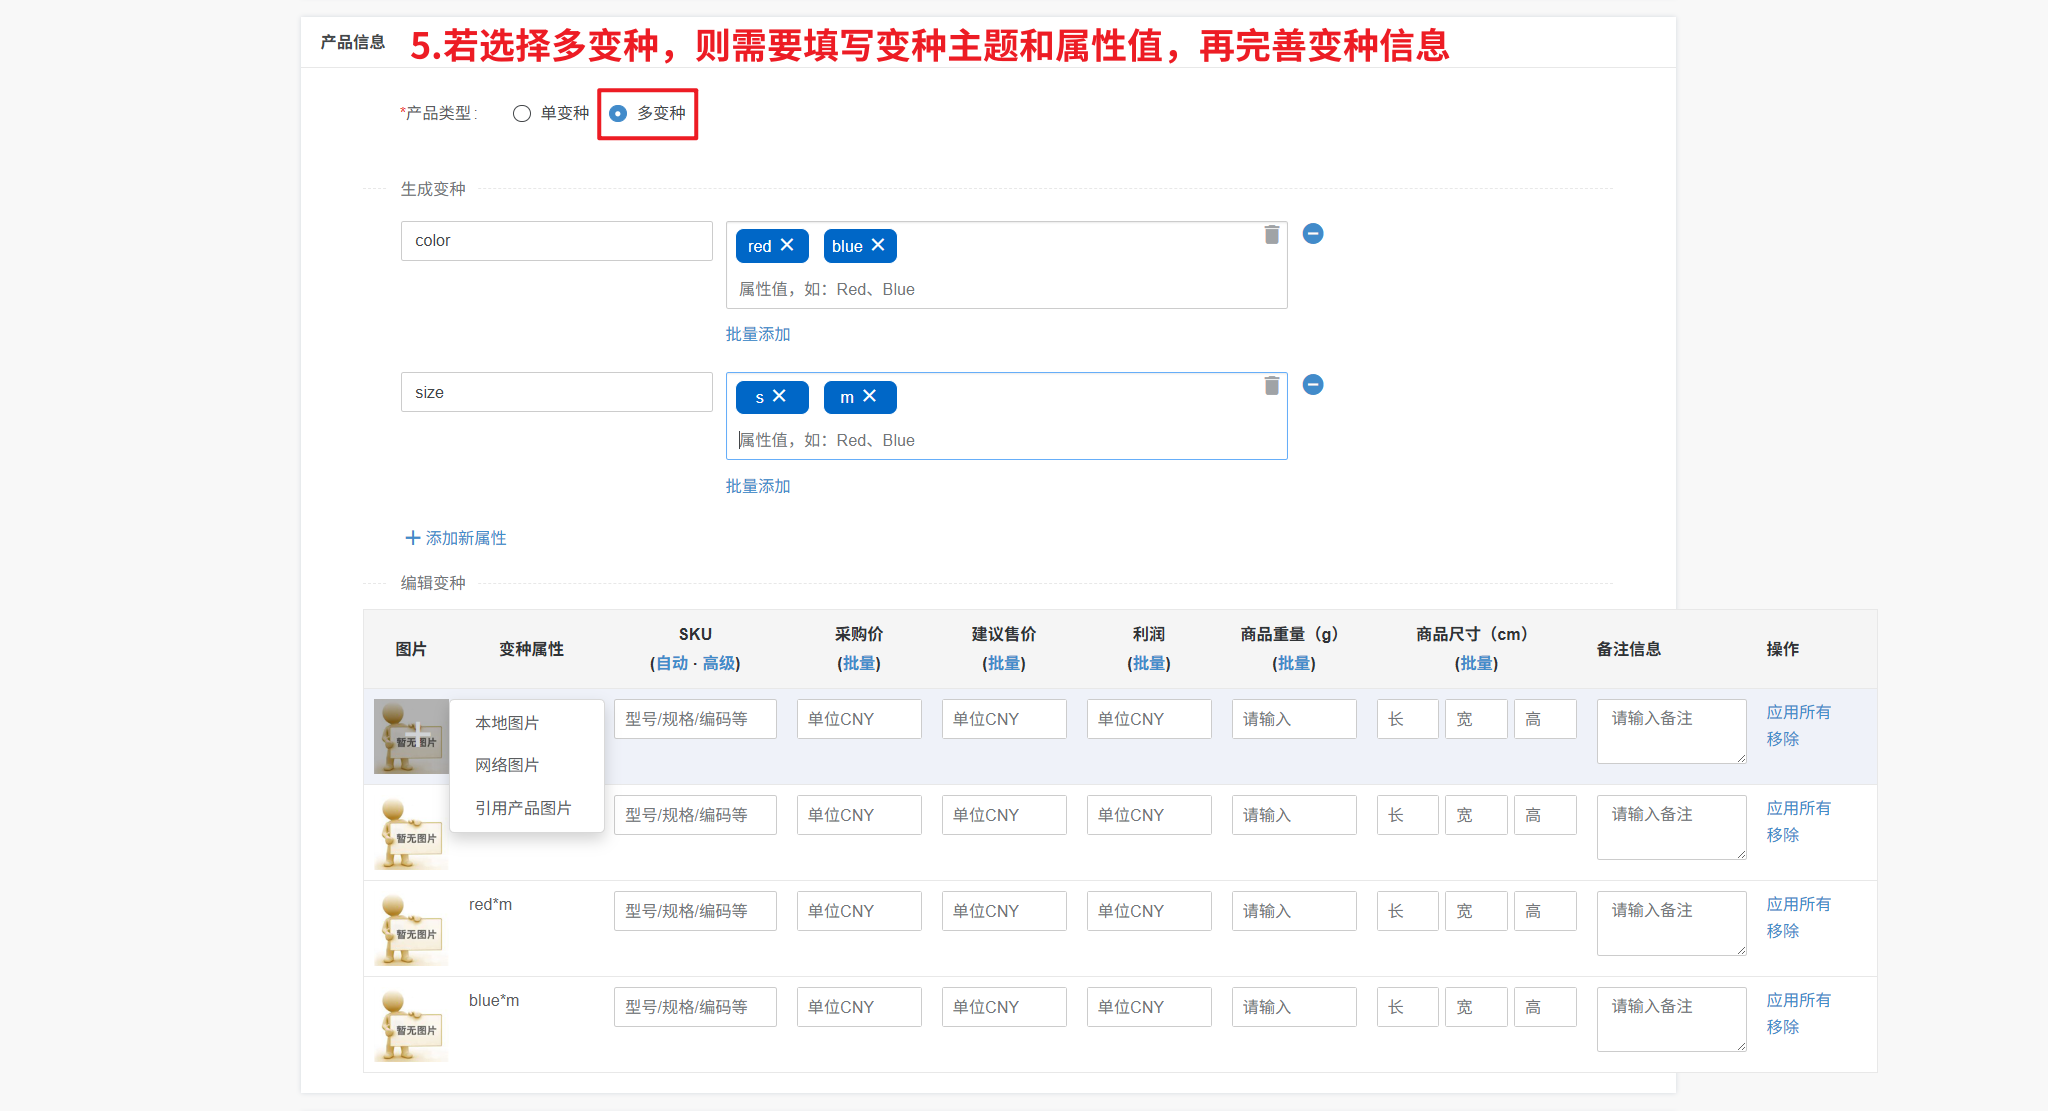
Task: Click 应用所有 in first variant row
Action: [x=1798, y=712]
